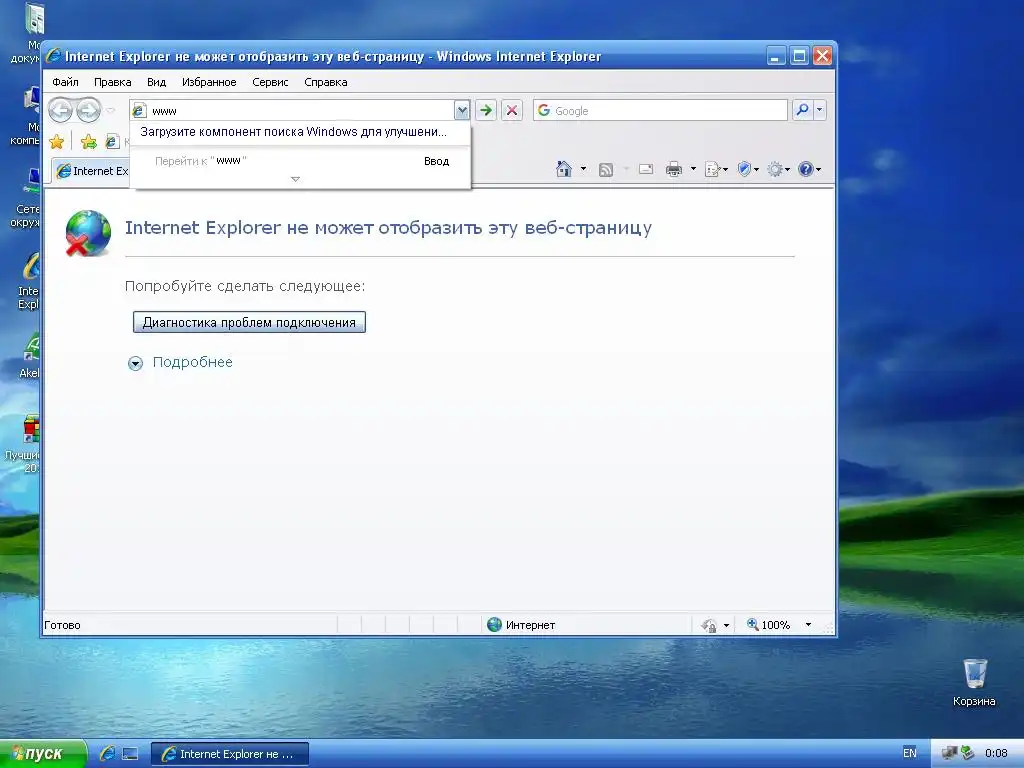Click the page error globe icon
1024x768 pixels.
click(x=88, y=233)
